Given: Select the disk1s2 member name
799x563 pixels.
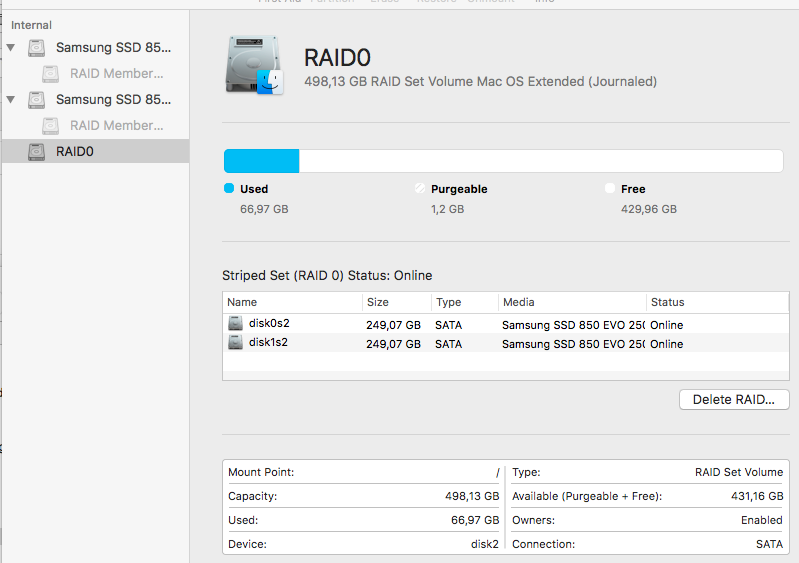Looking at the screenshot, I should (268, 342).
